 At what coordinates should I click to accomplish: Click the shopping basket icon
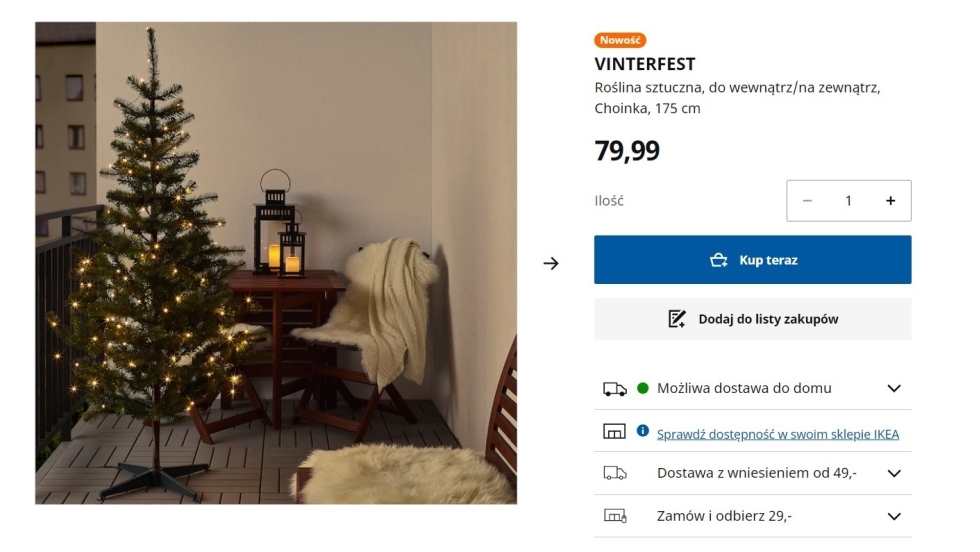point(718,260)
